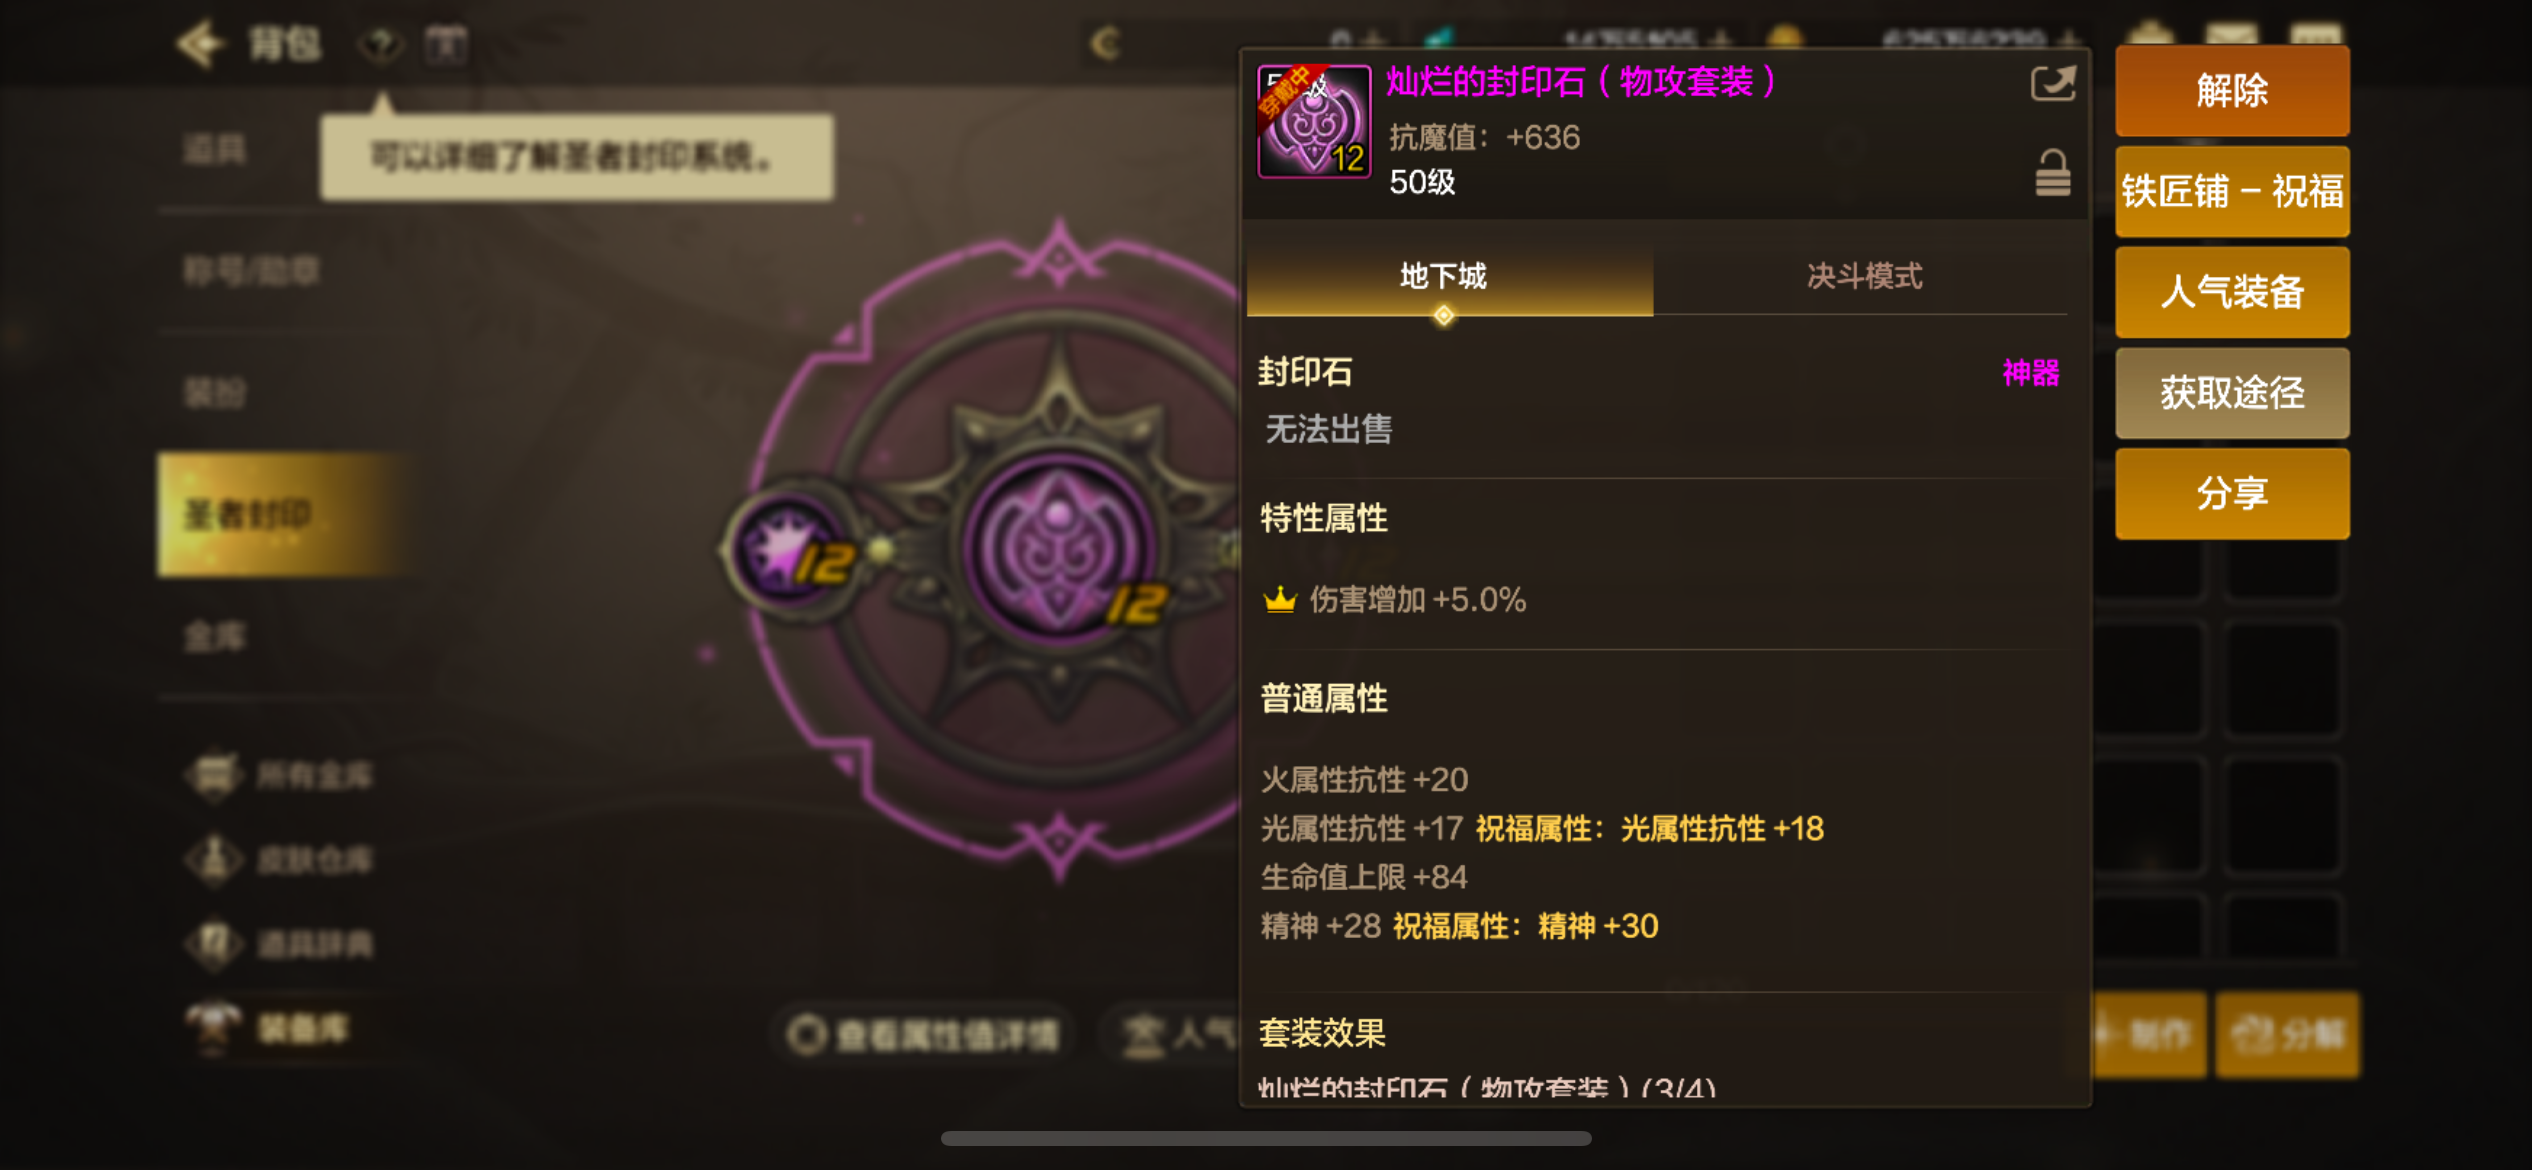Switch to the 决斗模式 tab
2532x1170 pixels.
pyautogui.click(x=1864, y=276)
